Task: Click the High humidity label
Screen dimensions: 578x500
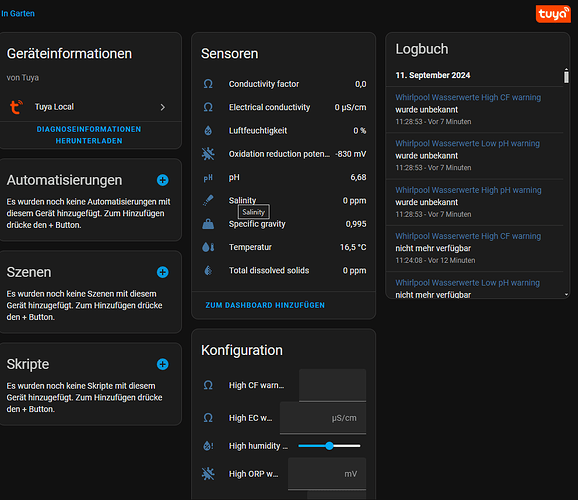Action: pos(258,446)
